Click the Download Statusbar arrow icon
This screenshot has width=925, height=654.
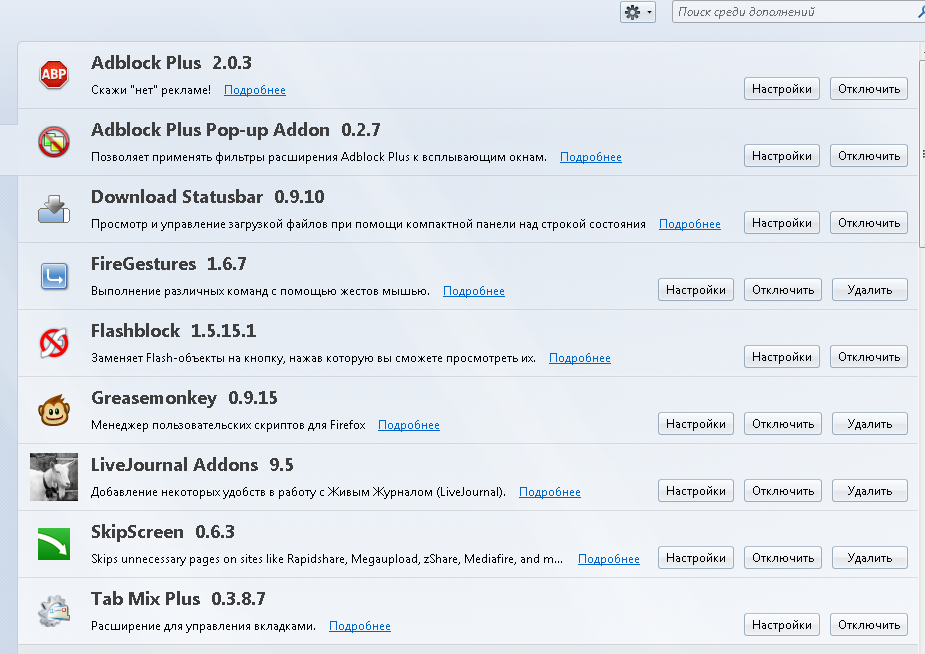pyautogui.click(x=54, y=209)
